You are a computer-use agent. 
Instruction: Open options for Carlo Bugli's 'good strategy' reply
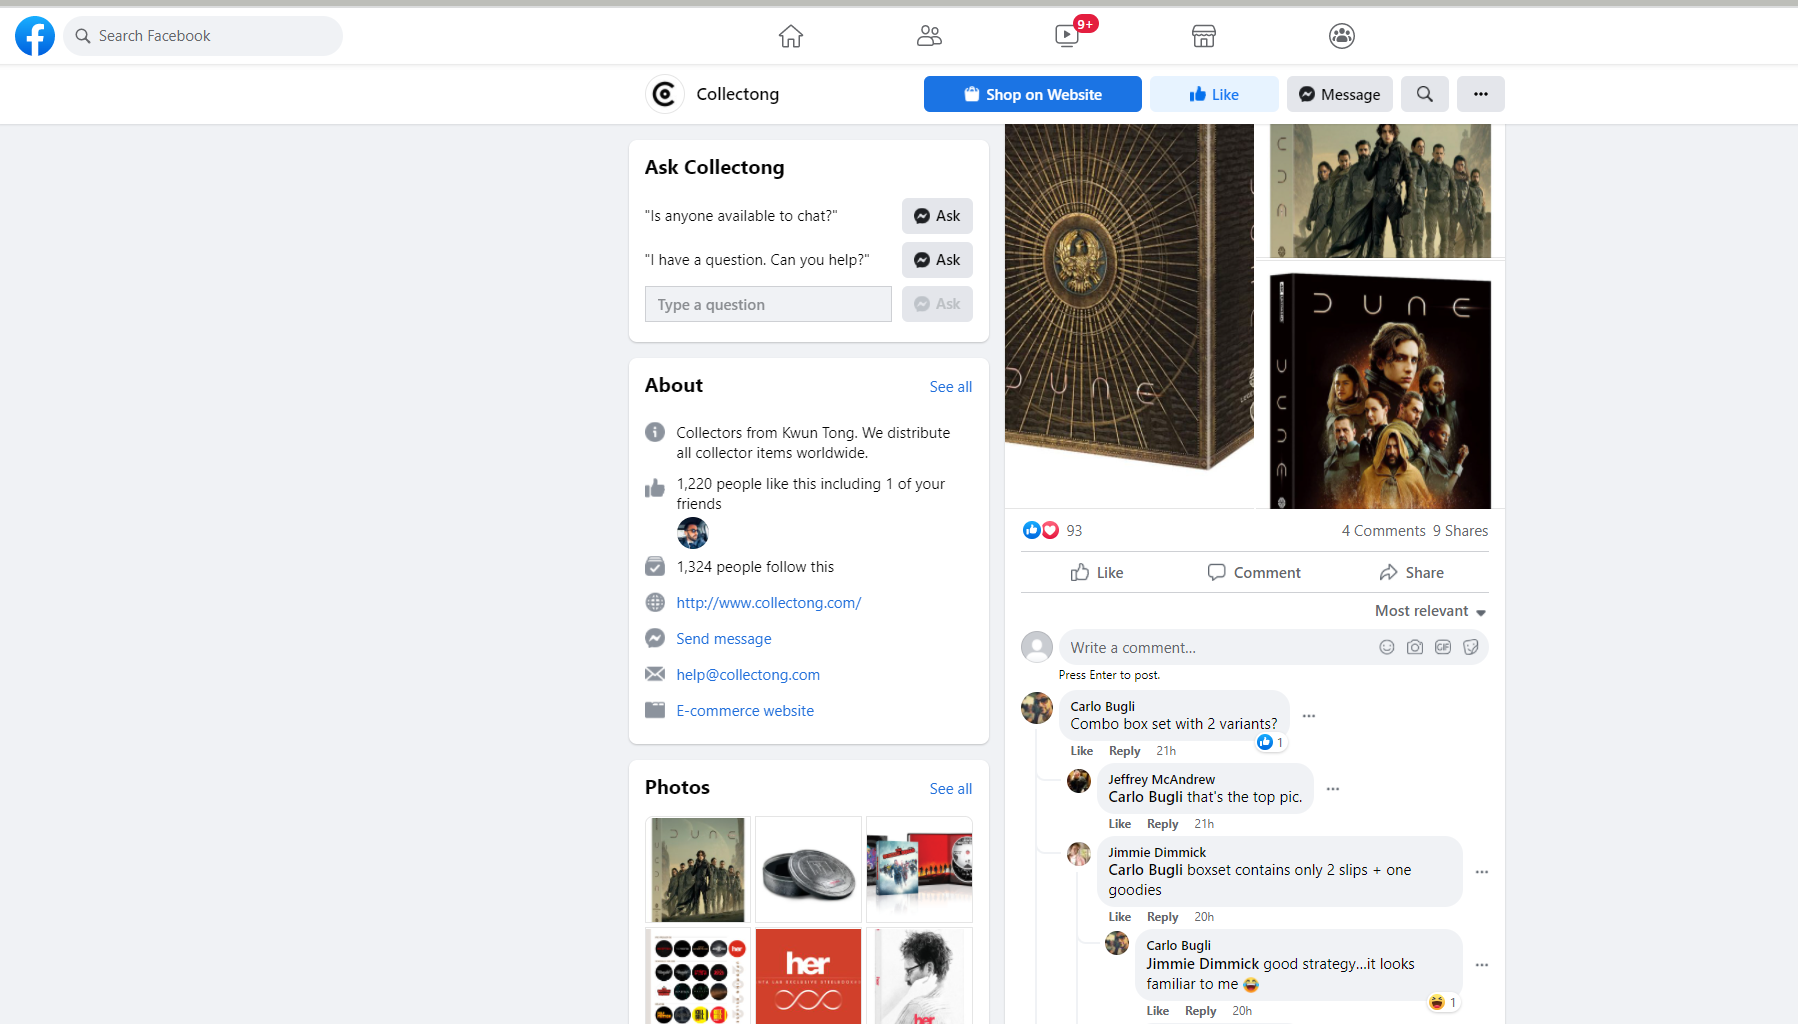[x=1482, y=965]
